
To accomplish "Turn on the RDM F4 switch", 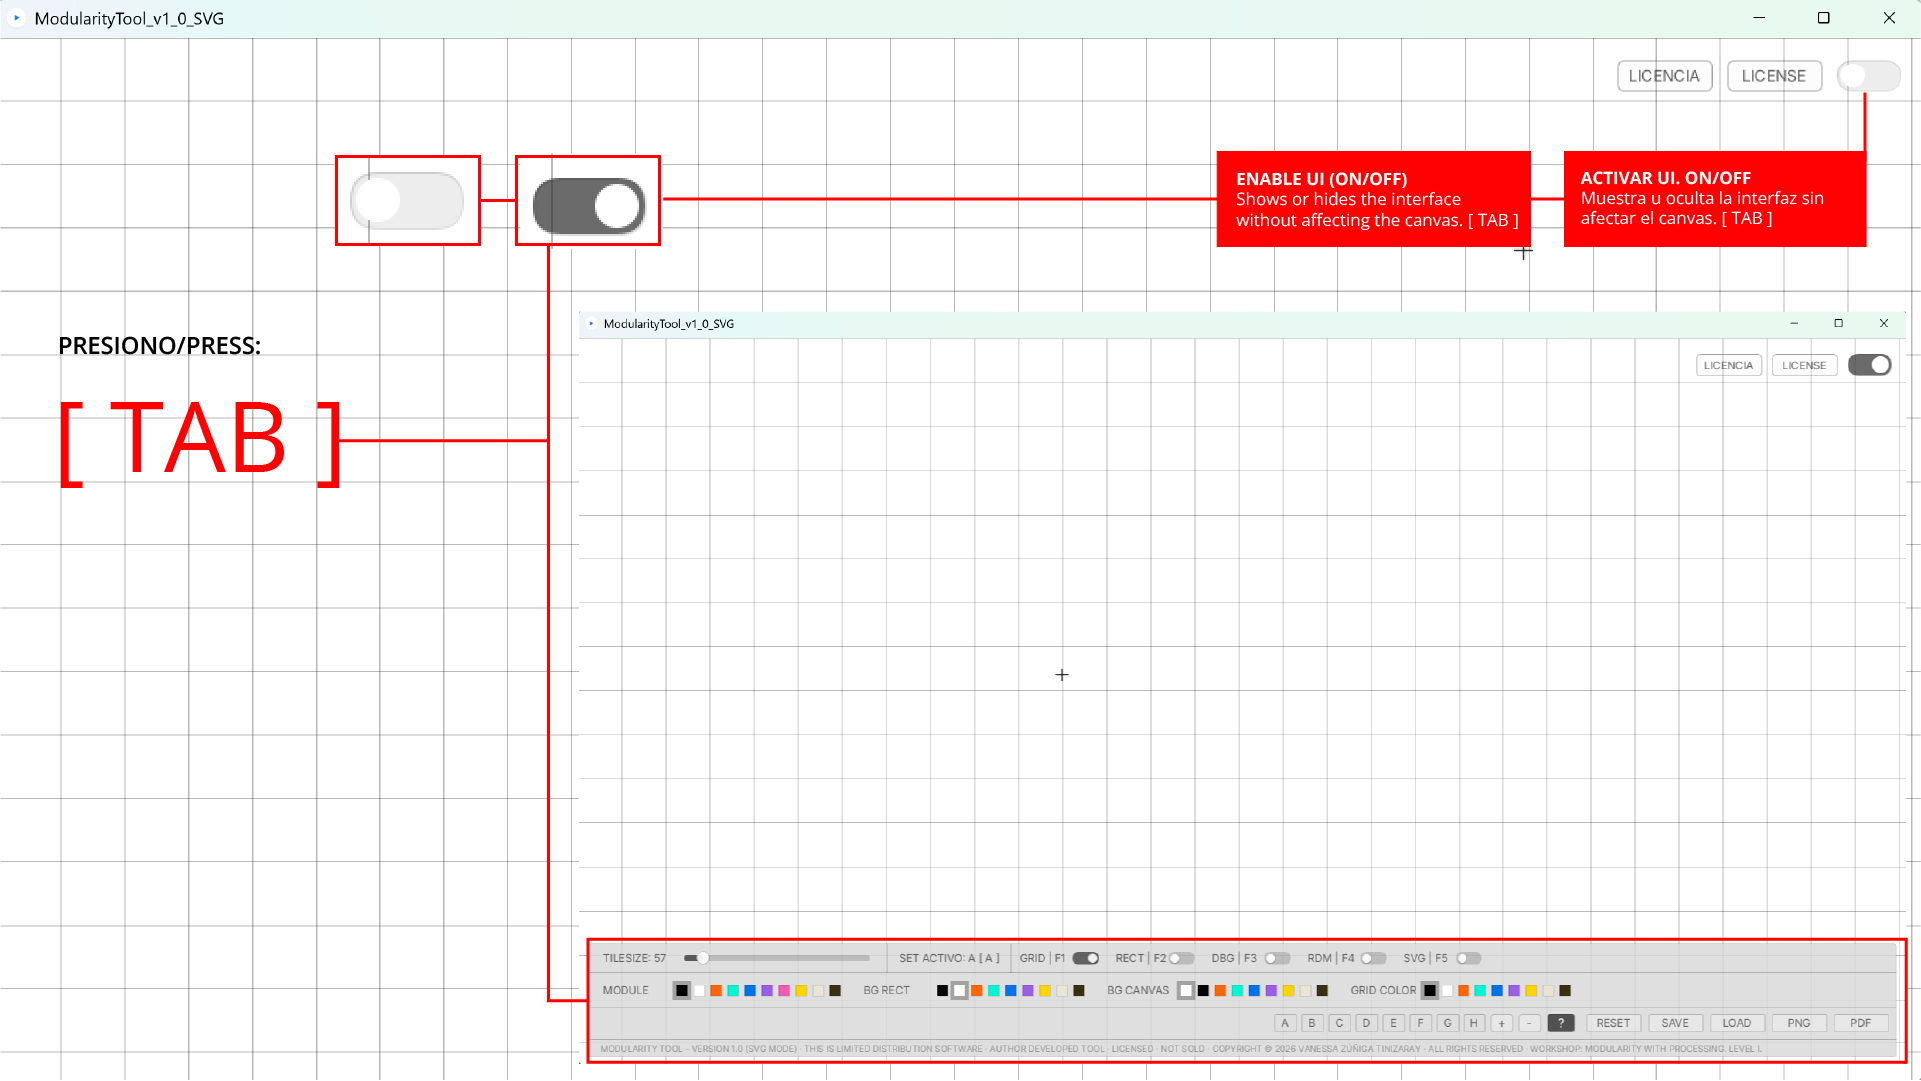I will tap(1373, 958).
